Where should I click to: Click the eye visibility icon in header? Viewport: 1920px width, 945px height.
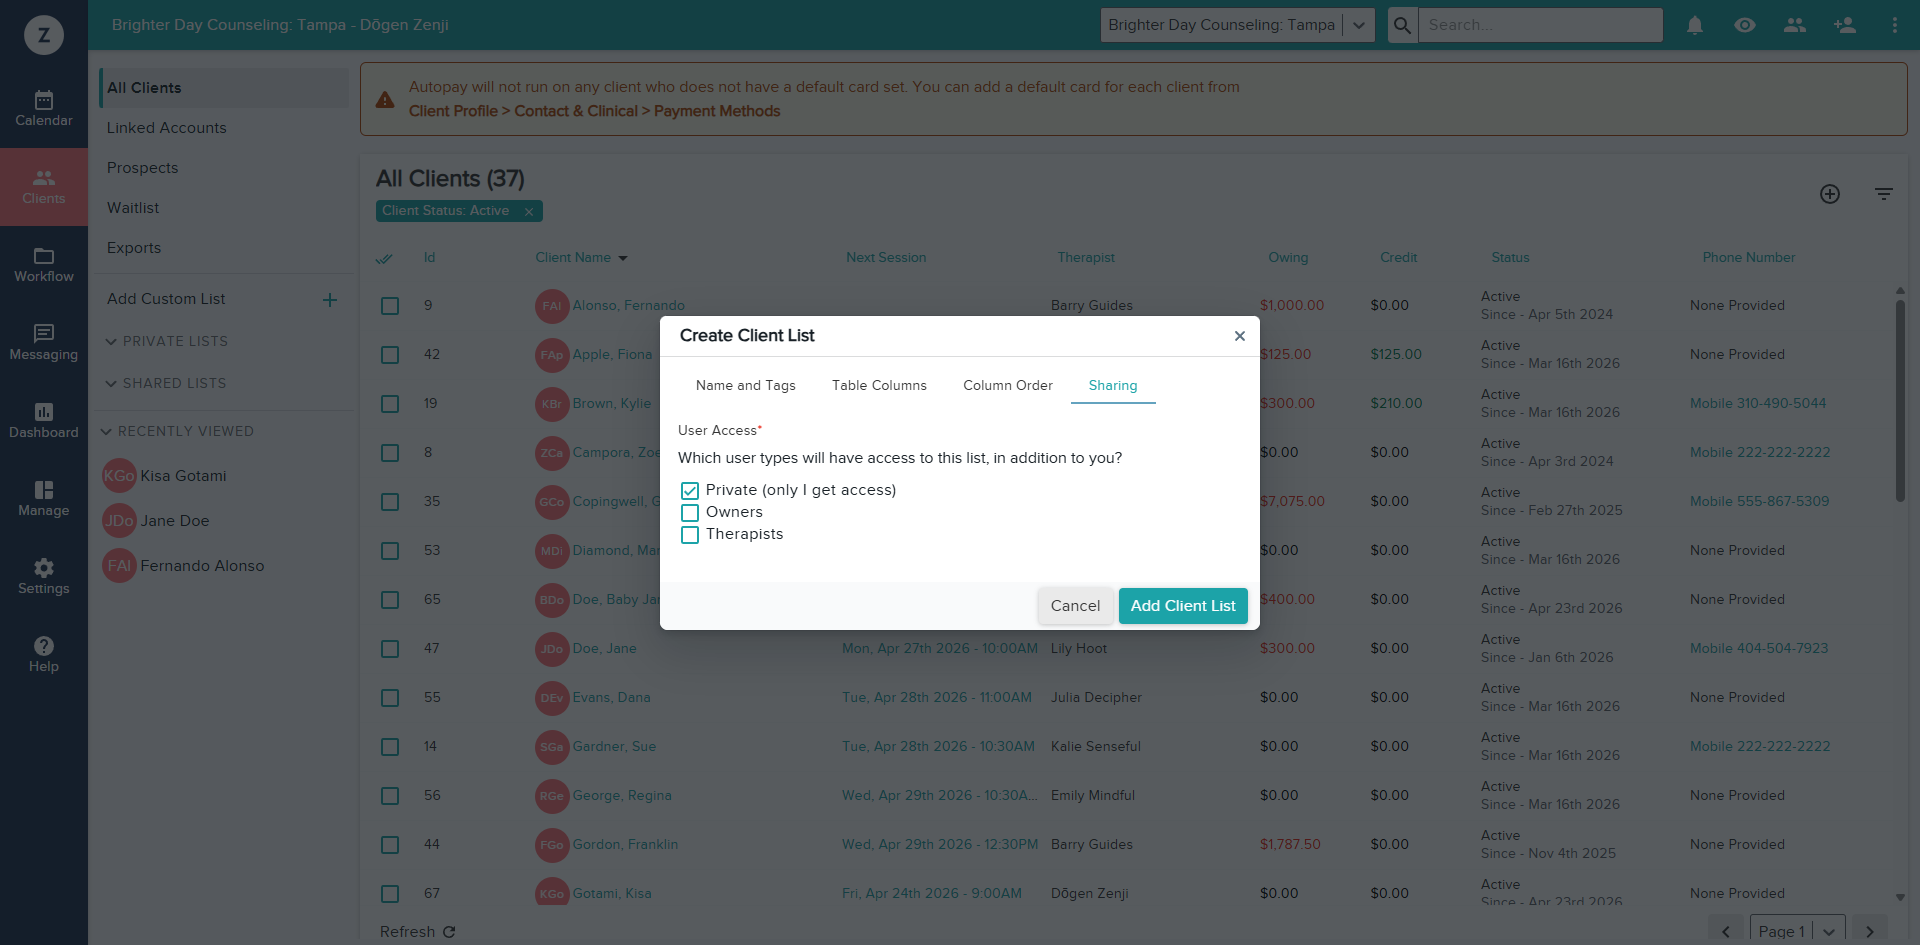click(1745, 25)
